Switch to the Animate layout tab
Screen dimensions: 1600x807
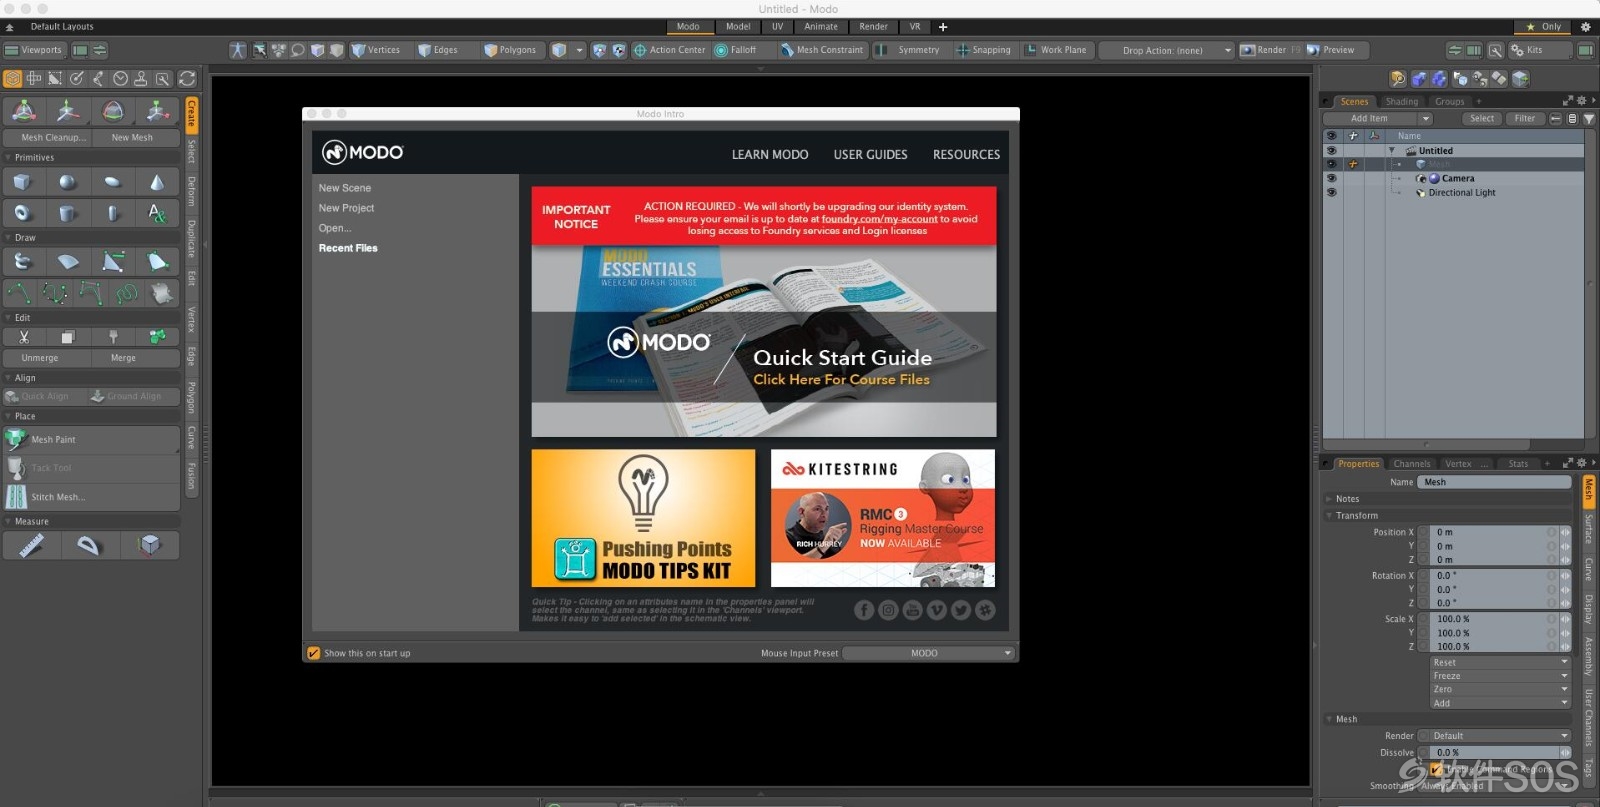(x=821, y=27)
